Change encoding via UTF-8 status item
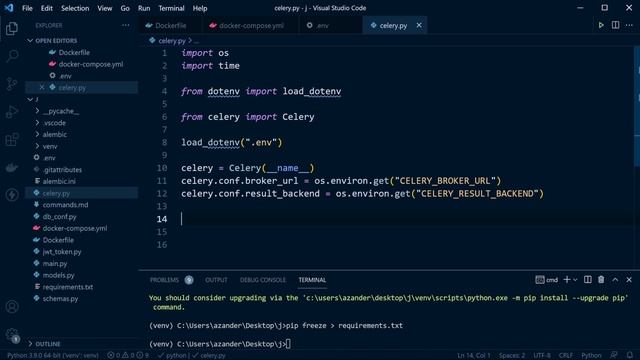 [542, 356]
